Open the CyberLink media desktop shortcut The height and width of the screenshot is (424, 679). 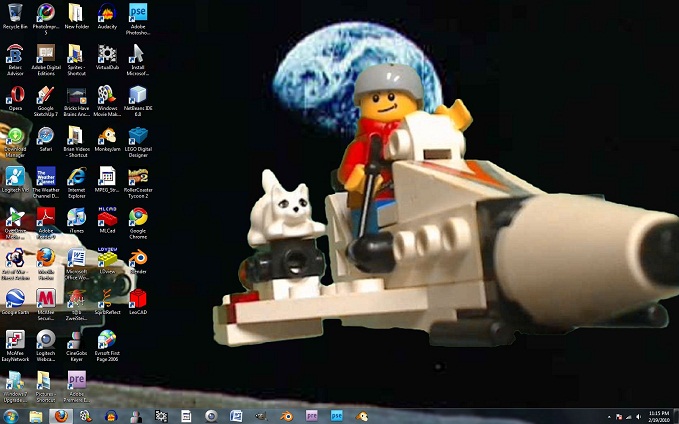coord(15,223)
